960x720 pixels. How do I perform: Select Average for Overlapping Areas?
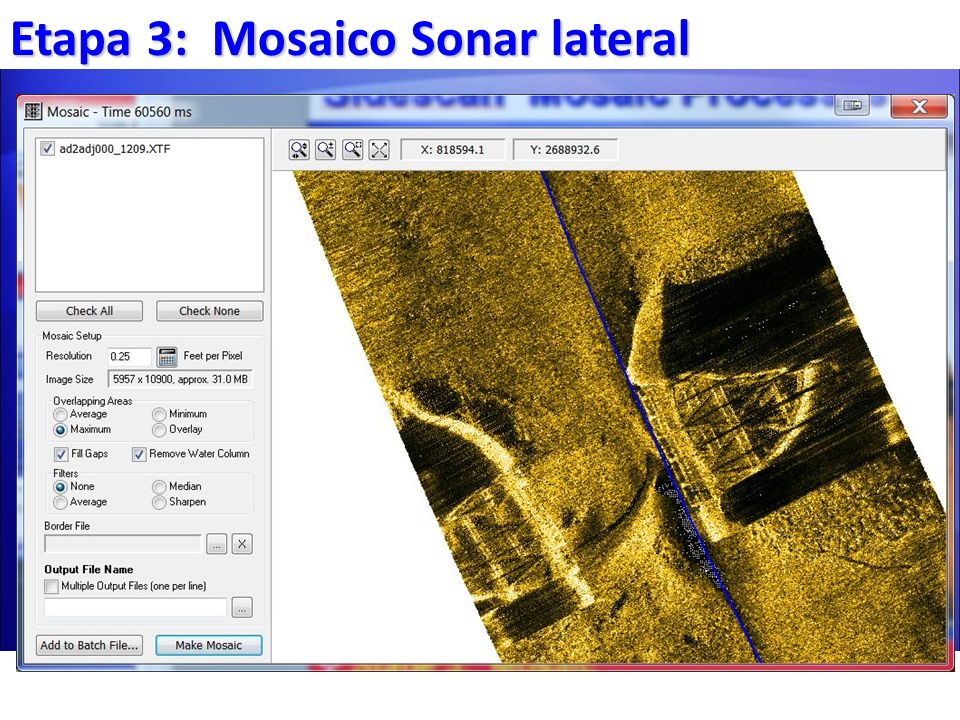[60, 414]
